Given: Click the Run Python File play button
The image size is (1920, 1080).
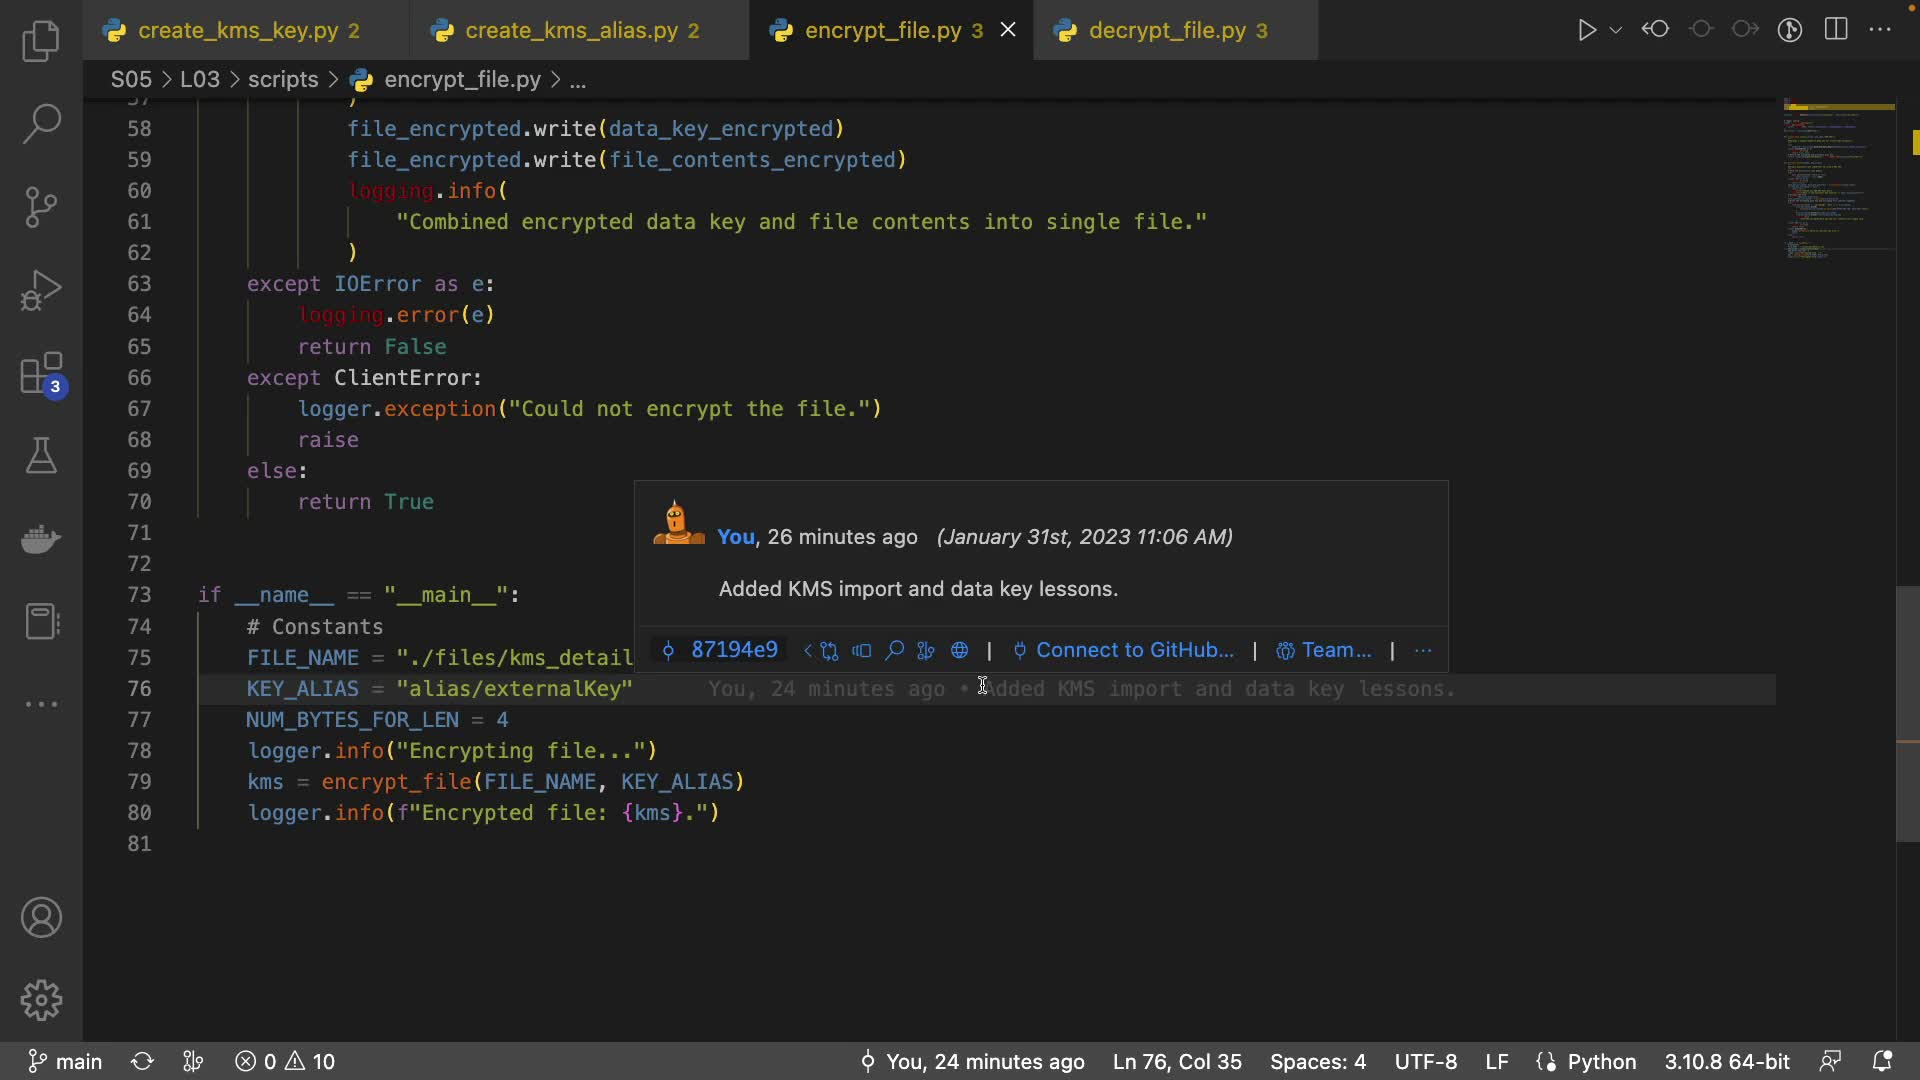Looking at the screenshot, I should [x=1586, y=30].
